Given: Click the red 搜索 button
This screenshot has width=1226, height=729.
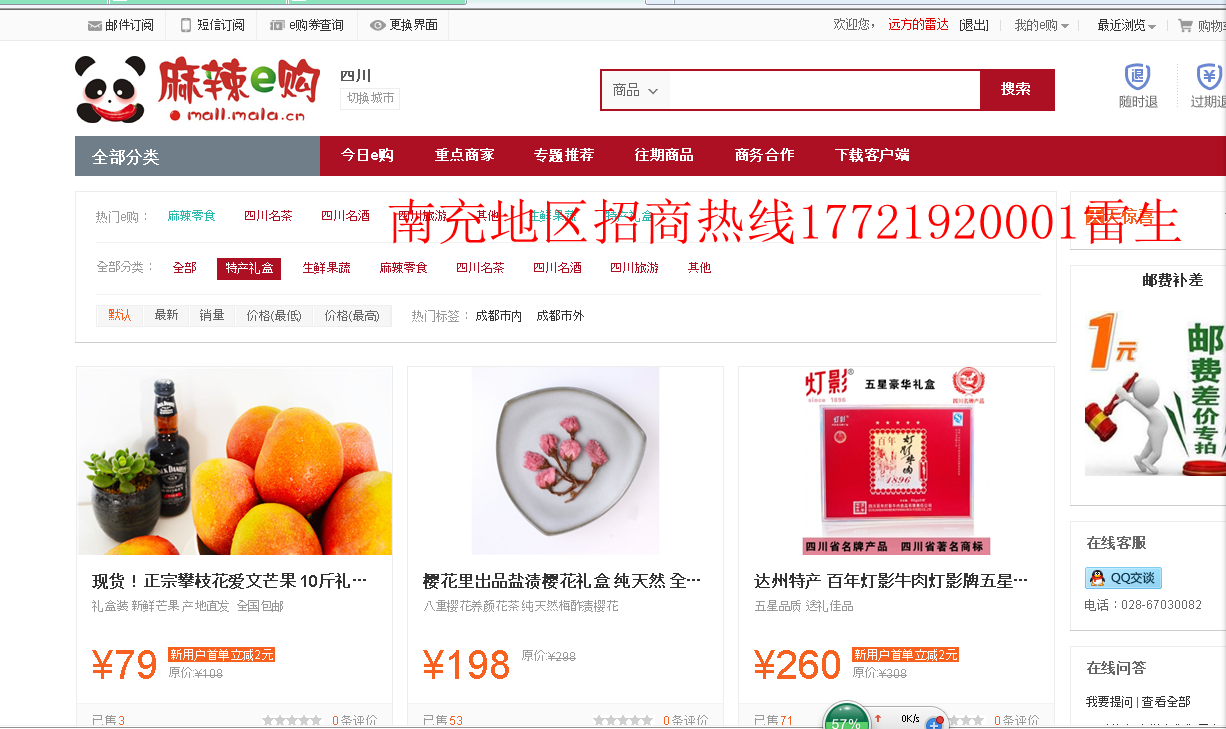Looking at the screenshot, I should [1016, 90].
